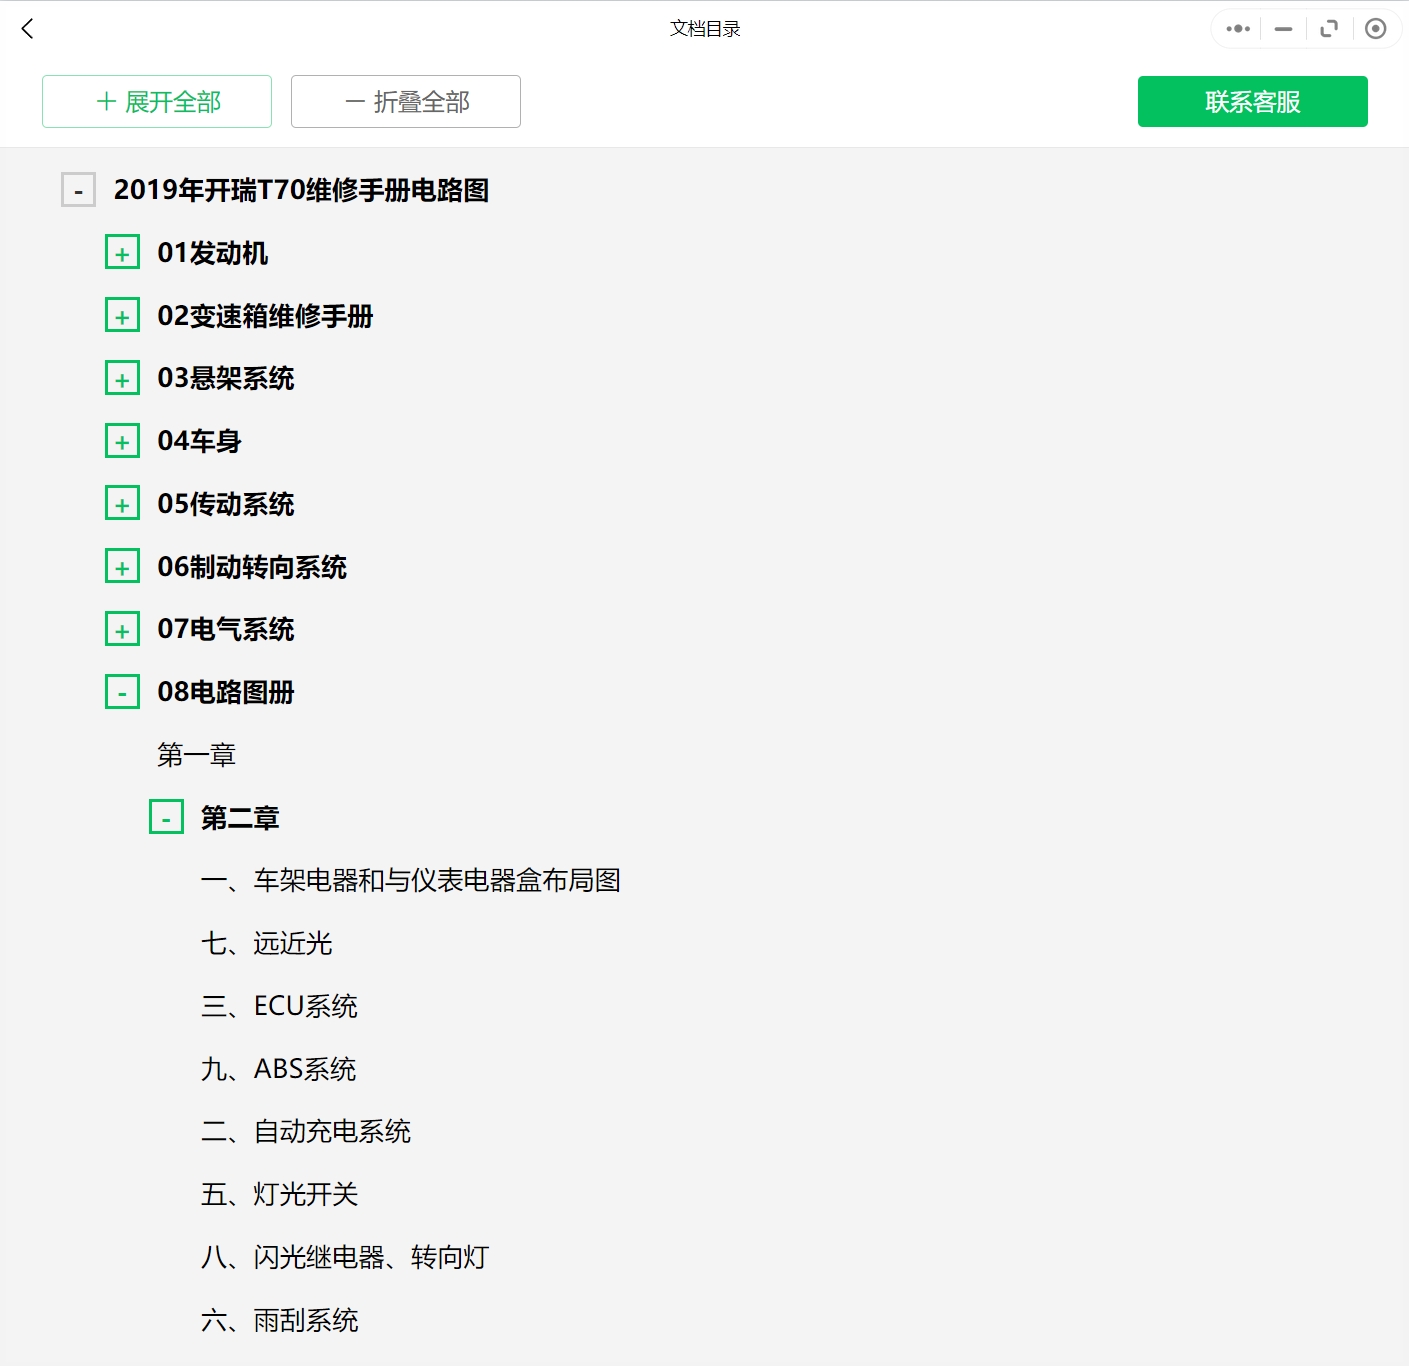Collapse the 08电路图册 section
This screenshot has height=1366, width=1409.
pyautogui.click(x=122, y=691)
